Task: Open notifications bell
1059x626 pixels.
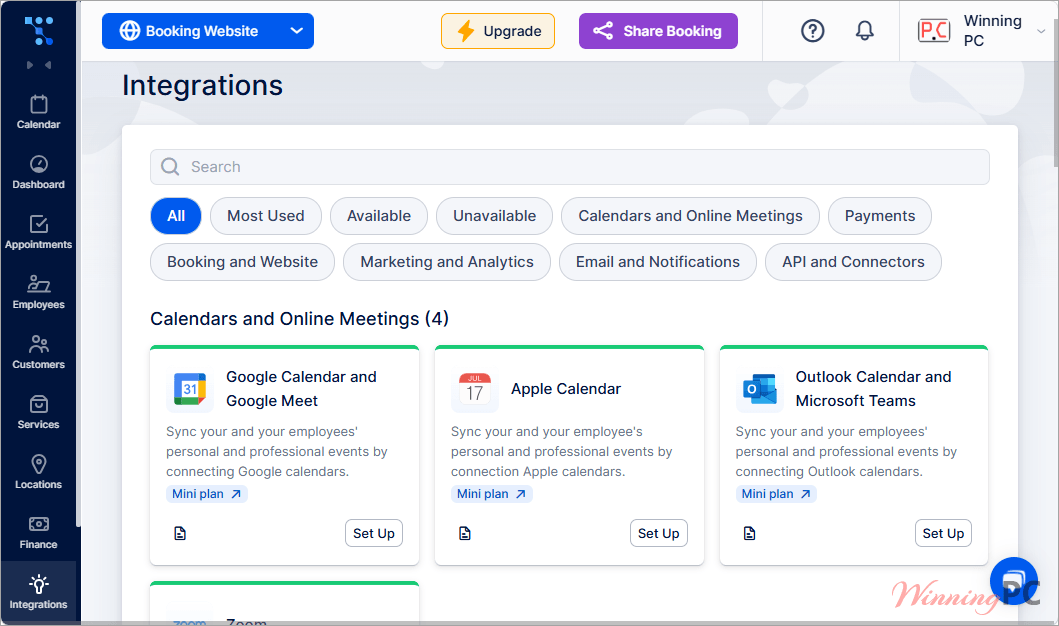Action: coord(864,31)
